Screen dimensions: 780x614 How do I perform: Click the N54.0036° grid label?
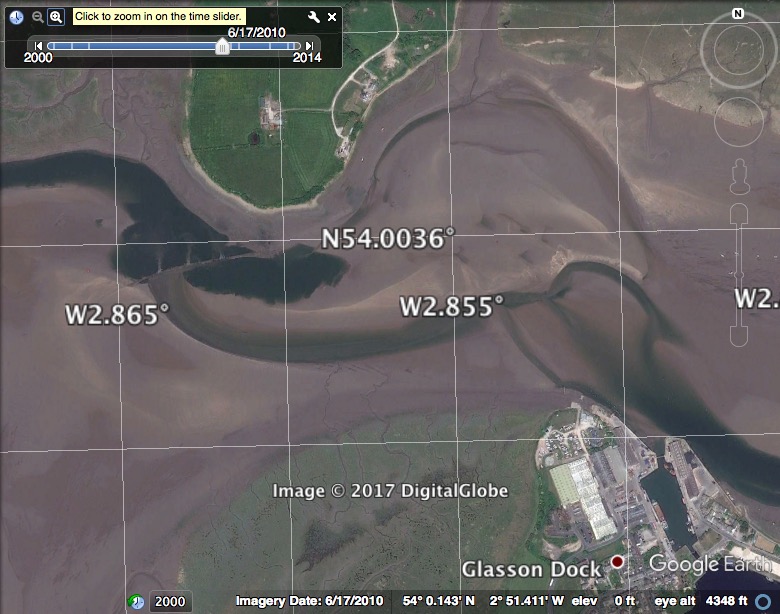(x=388, y=239)
